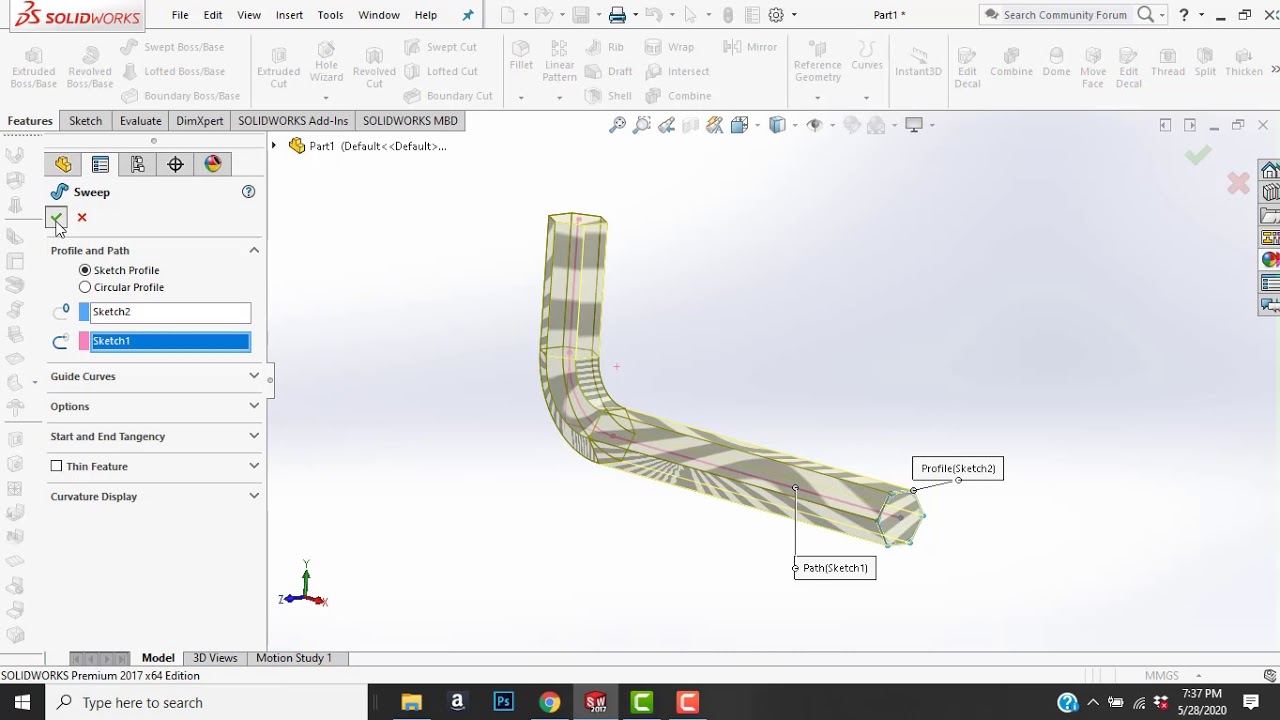
Task: Collapse the Profile and Path section
Action: tap(254, 250)
